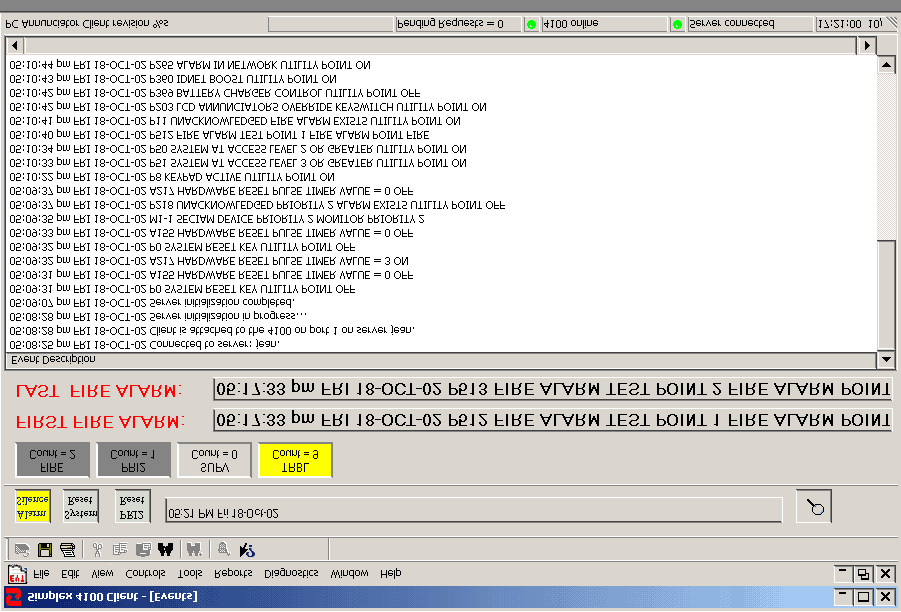
Task: Click the PRI2 Count = 1 button
Action: coord(133,460)
